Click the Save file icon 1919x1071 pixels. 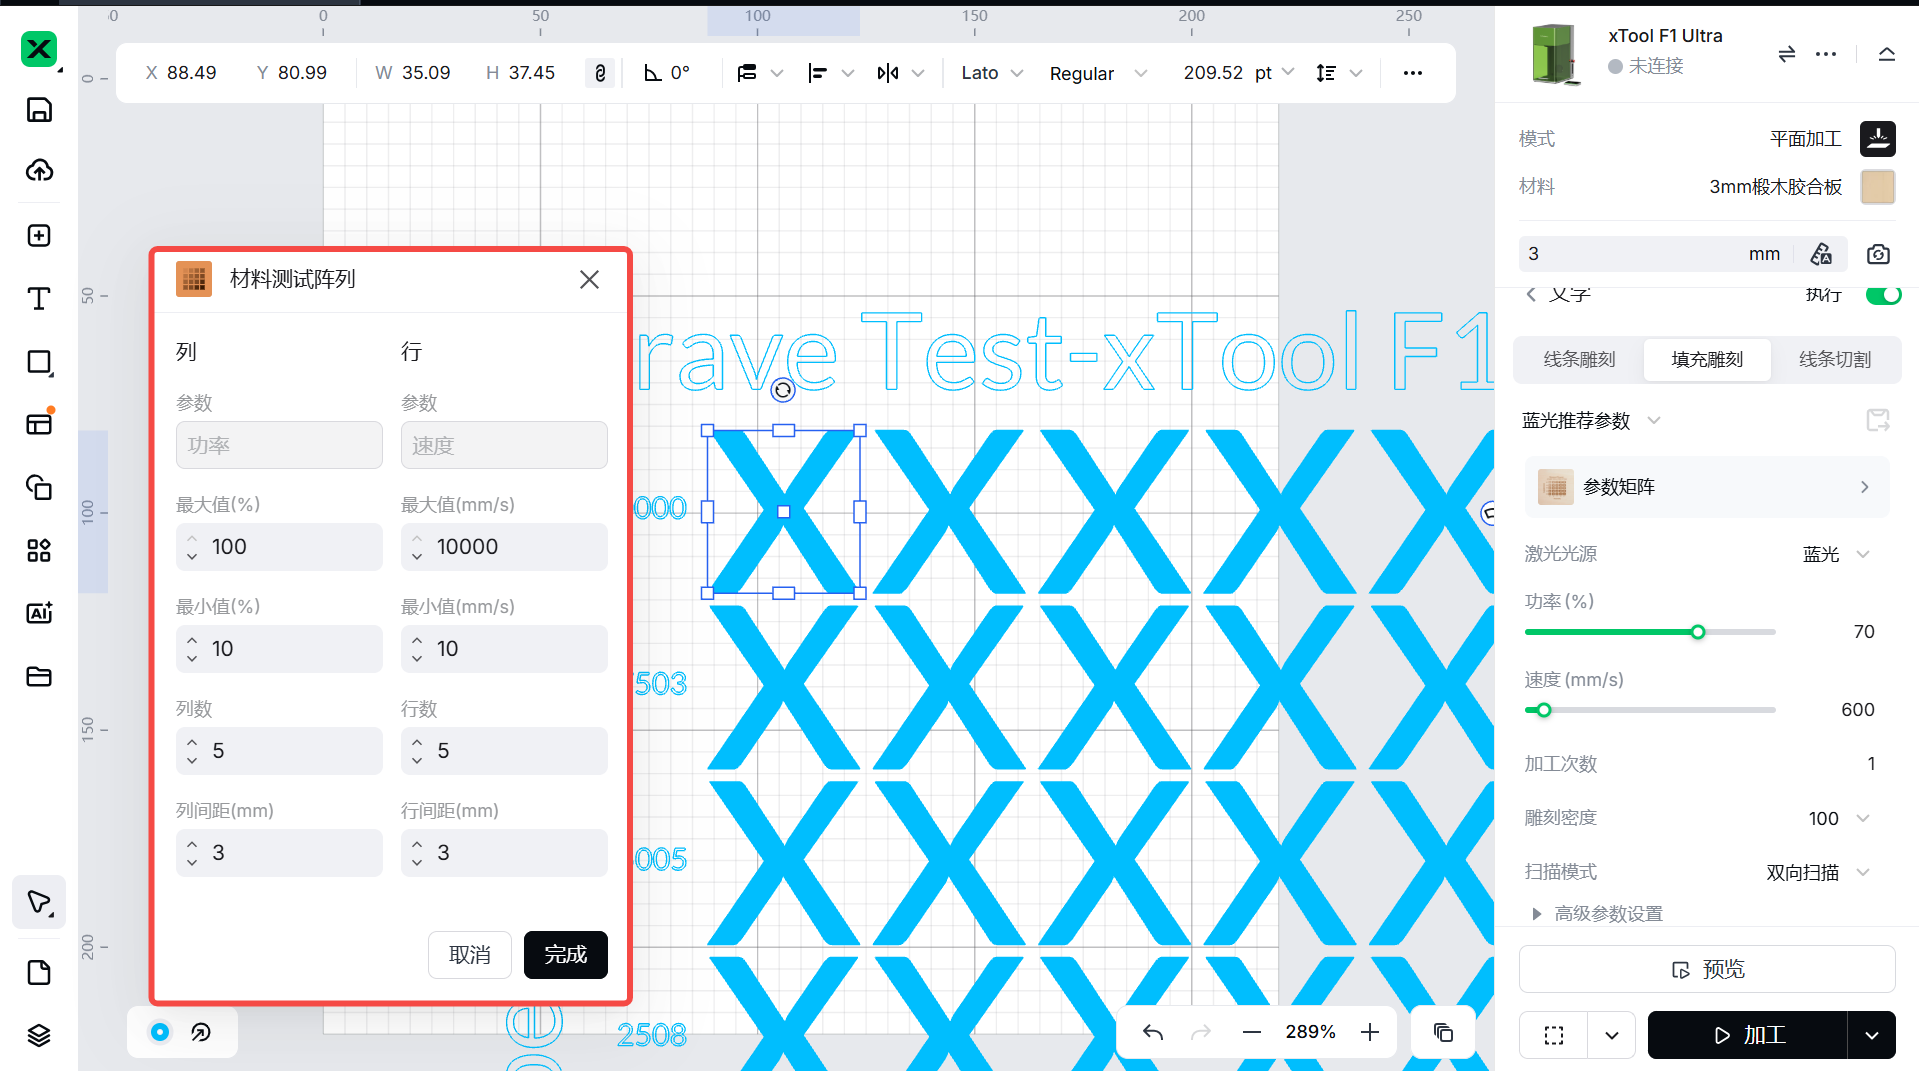point(39,110)
